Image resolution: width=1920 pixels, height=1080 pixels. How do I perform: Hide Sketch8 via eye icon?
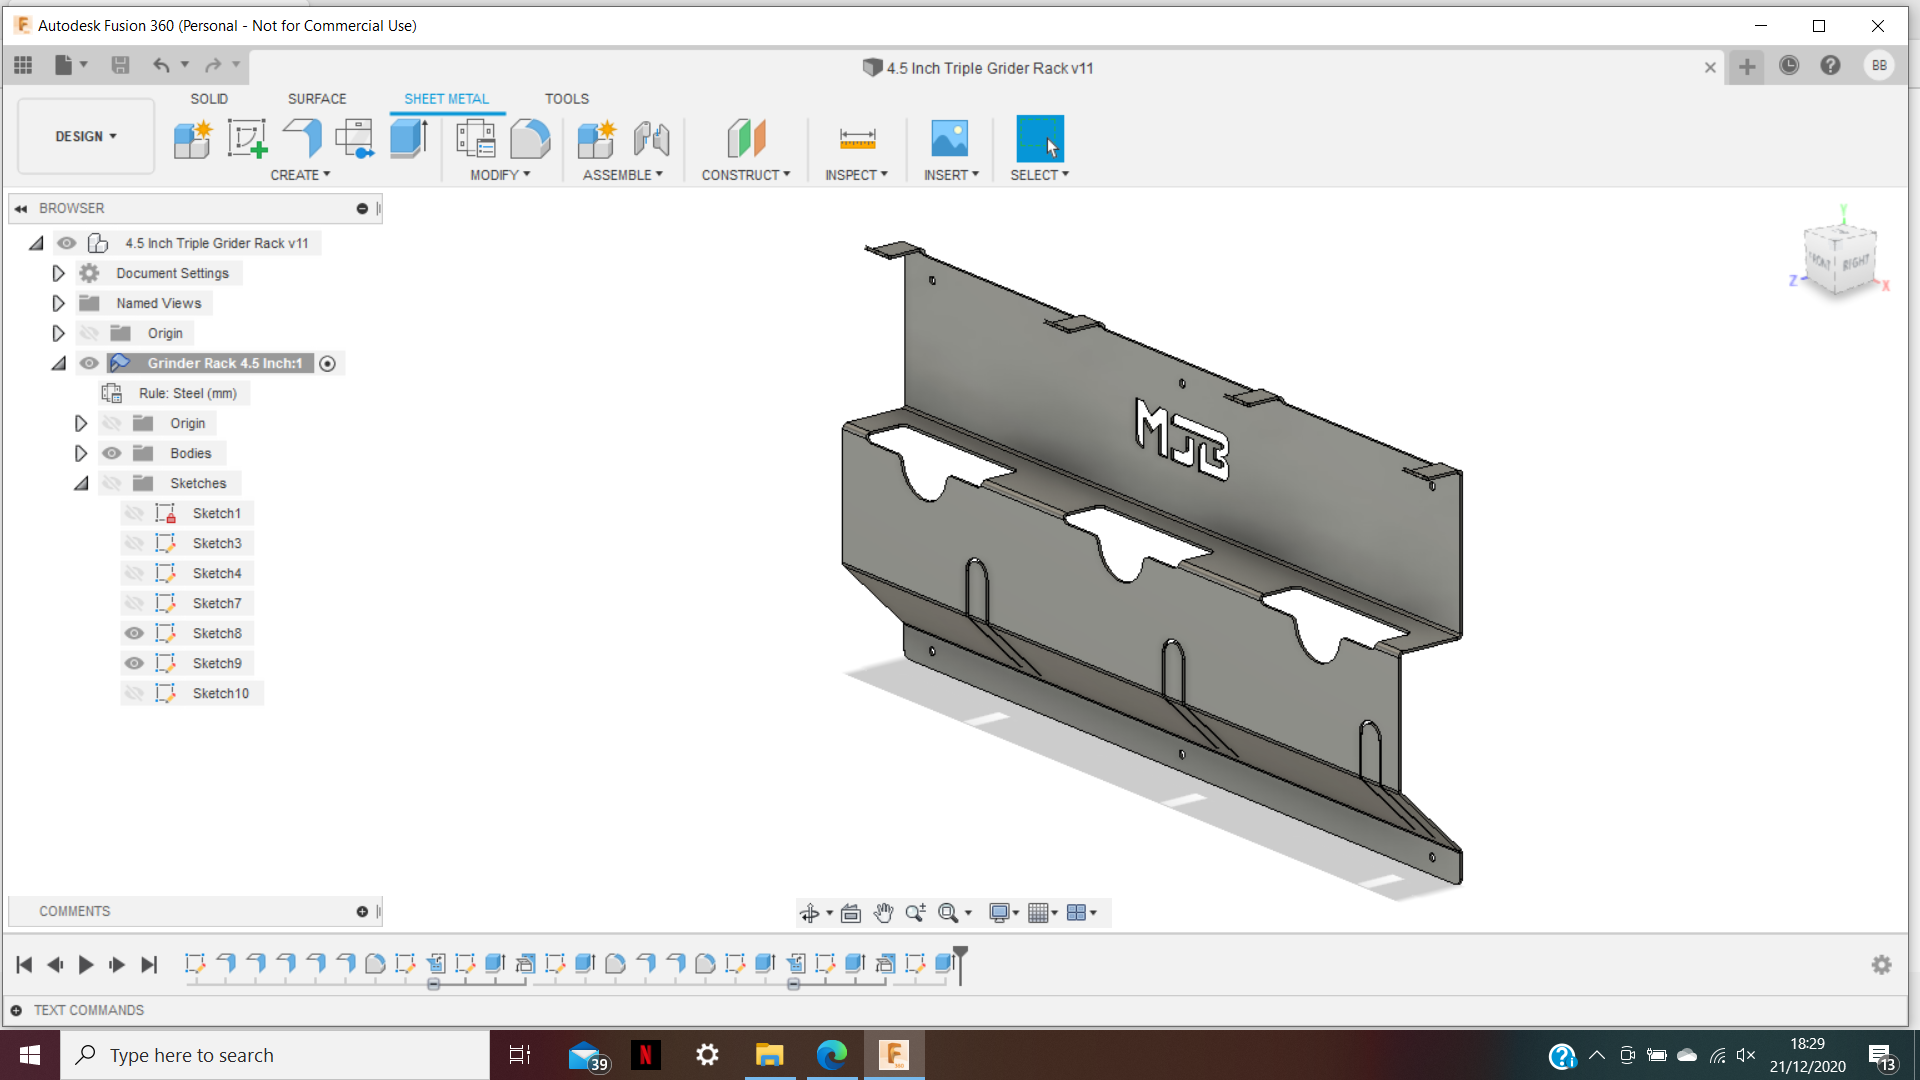pyautogui.click(x=134, y=633)
